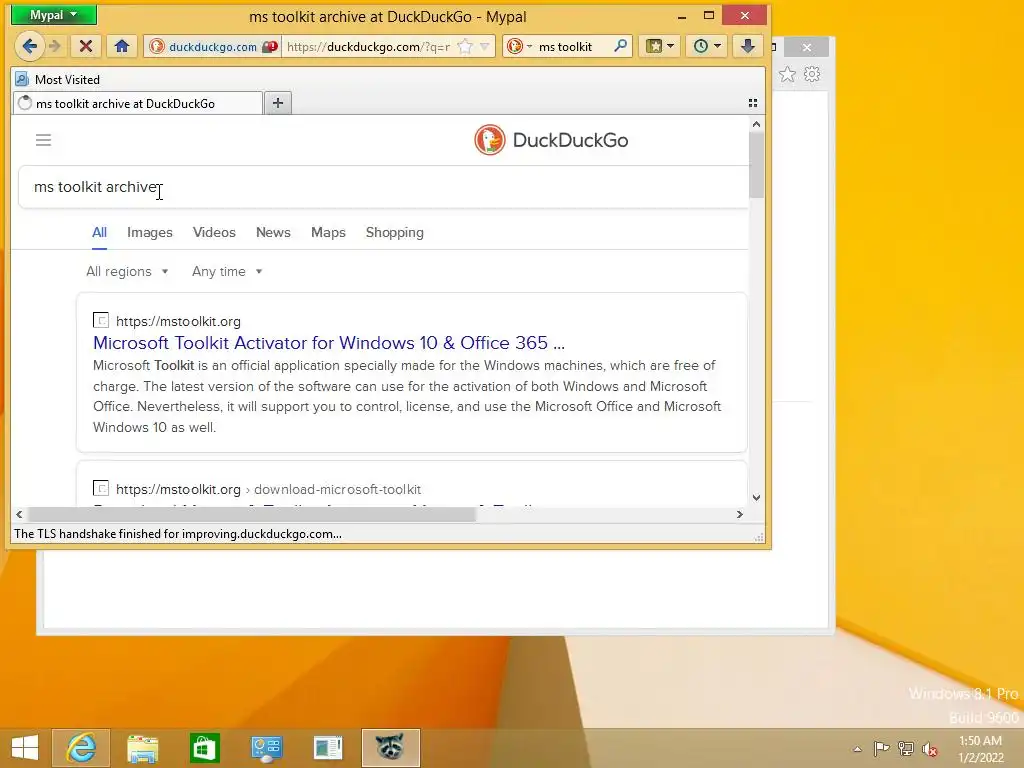This screenshot has height=768, width=1024.
Task: Select the All results tab
Action: (x=99, y=232)
